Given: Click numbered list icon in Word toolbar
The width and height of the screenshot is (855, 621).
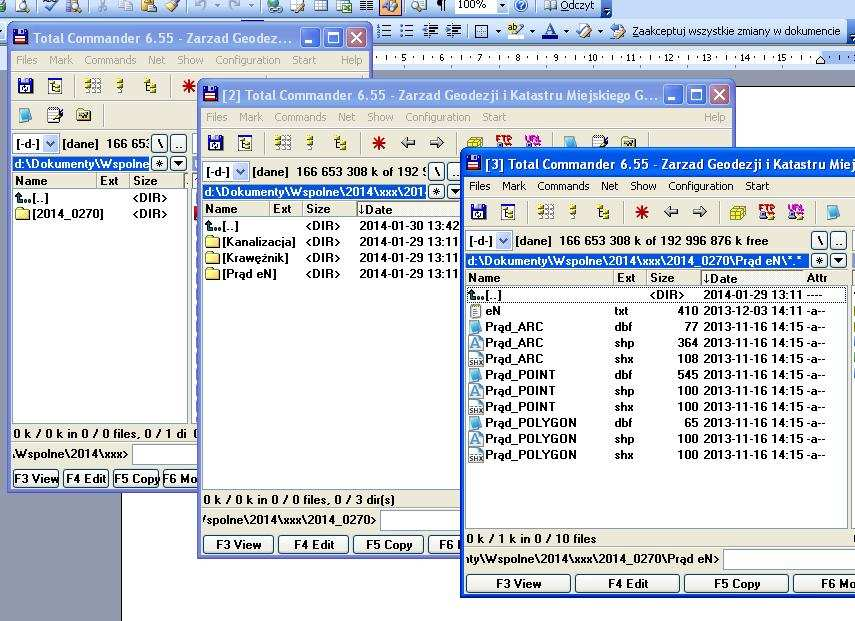Looking at the screenshot, I should [x=384, y=31].
